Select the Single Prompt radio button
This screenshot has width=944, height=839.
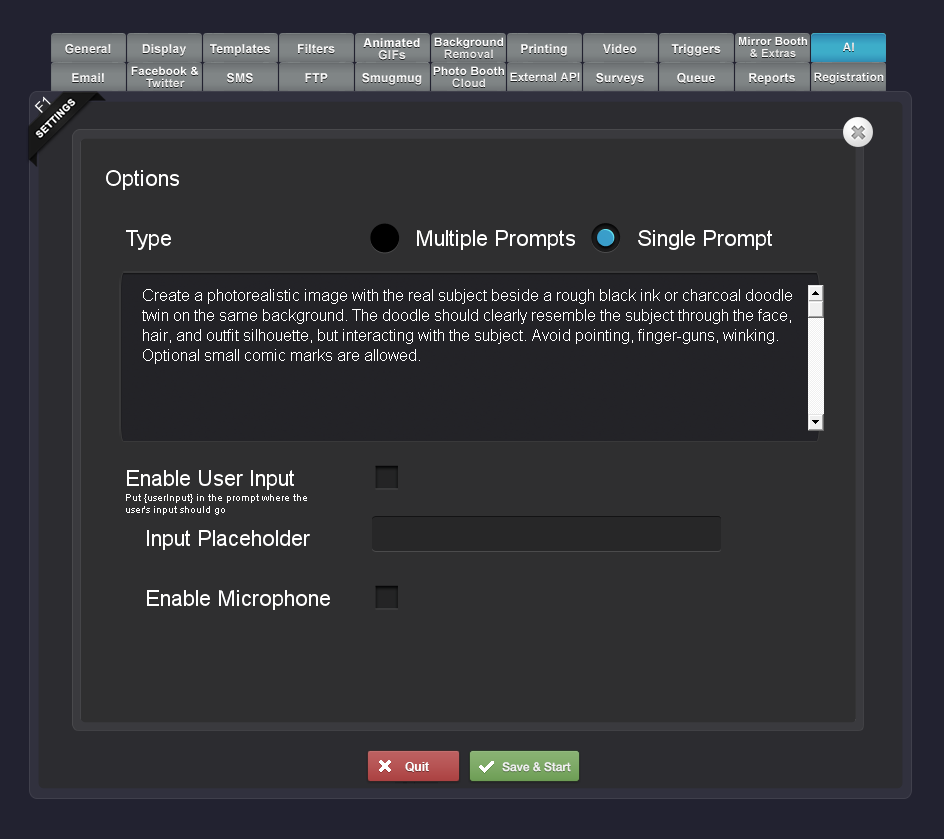[605, 238]
